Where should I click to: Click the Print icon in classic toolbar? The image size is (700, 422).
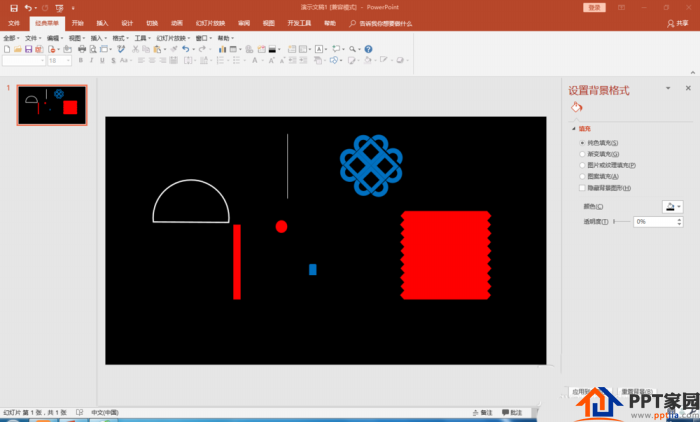[82, 49]
